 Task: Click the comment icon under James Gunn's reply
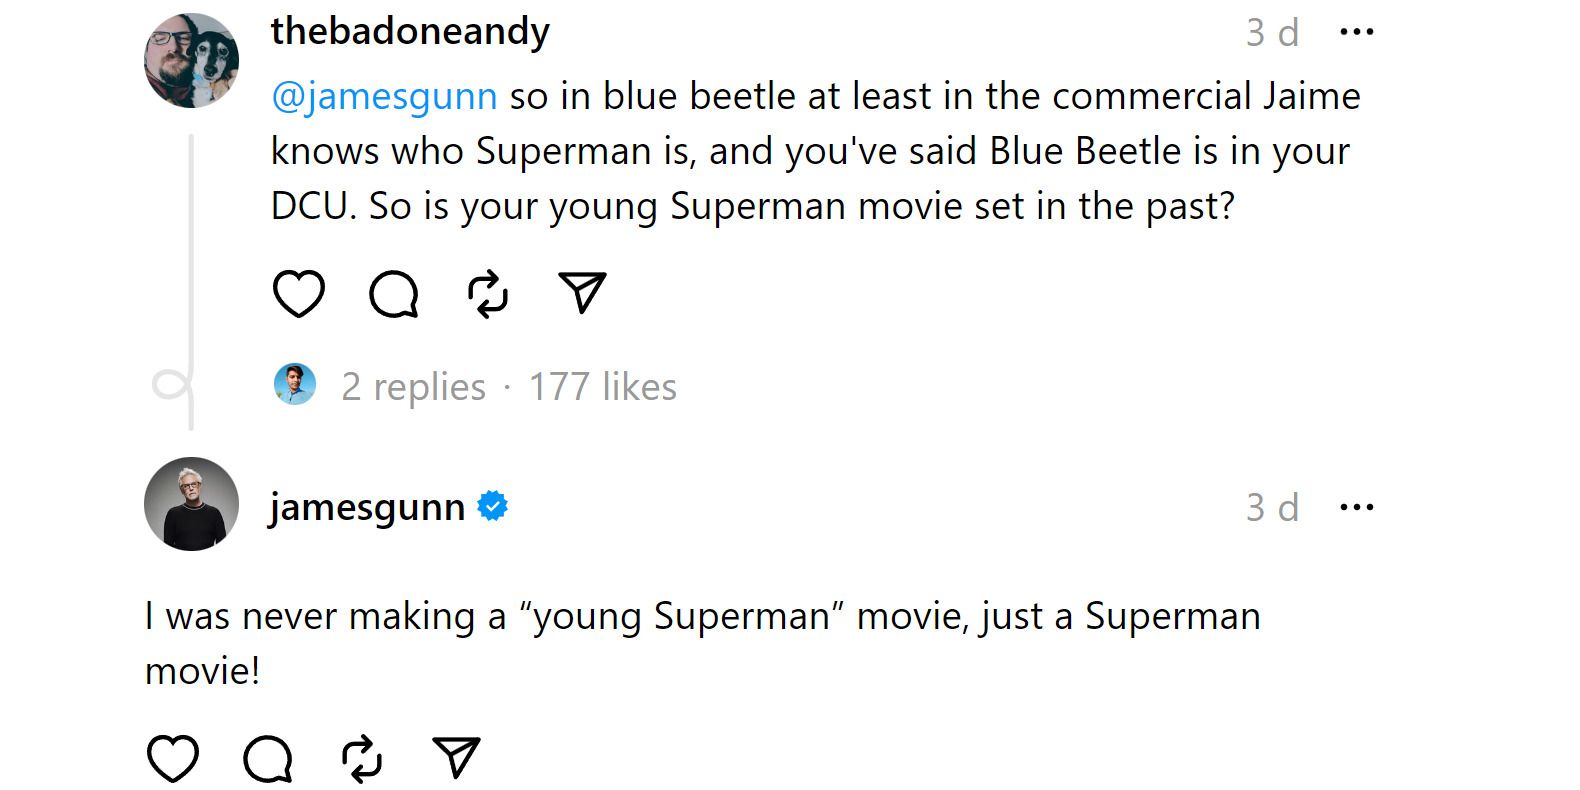(266, 757)
